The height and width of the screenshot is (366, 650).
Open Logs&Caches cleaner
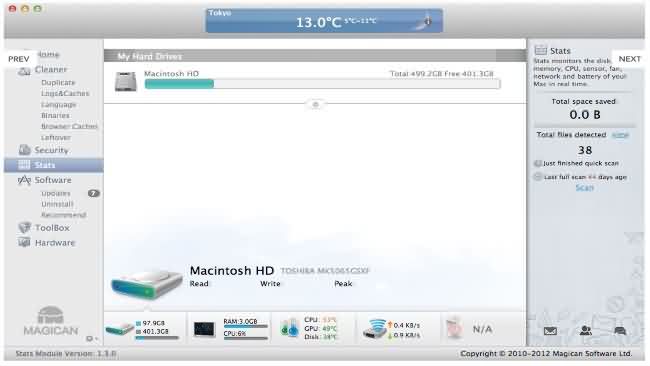coord(65,93)
